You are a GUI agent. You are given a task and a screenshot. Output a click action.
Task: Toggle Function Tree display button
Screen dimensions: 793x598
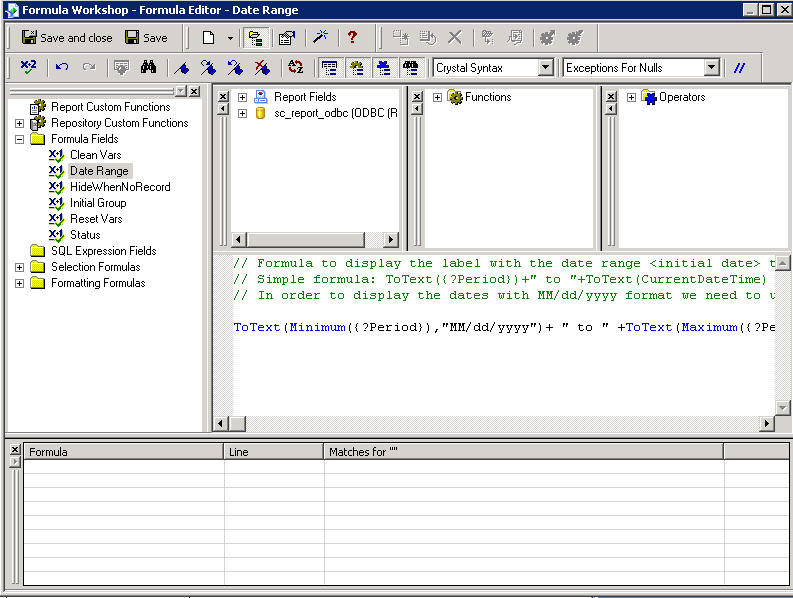357,67
